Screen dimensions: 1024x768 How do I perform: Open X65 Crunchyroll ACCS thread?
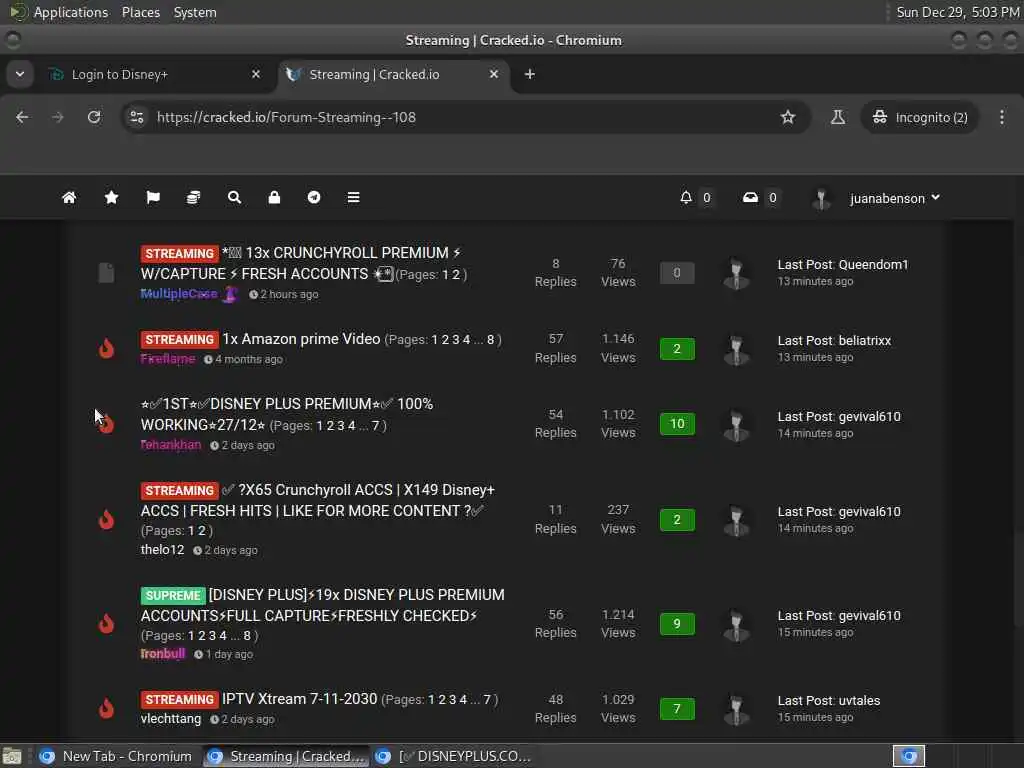tap(317, 500)
